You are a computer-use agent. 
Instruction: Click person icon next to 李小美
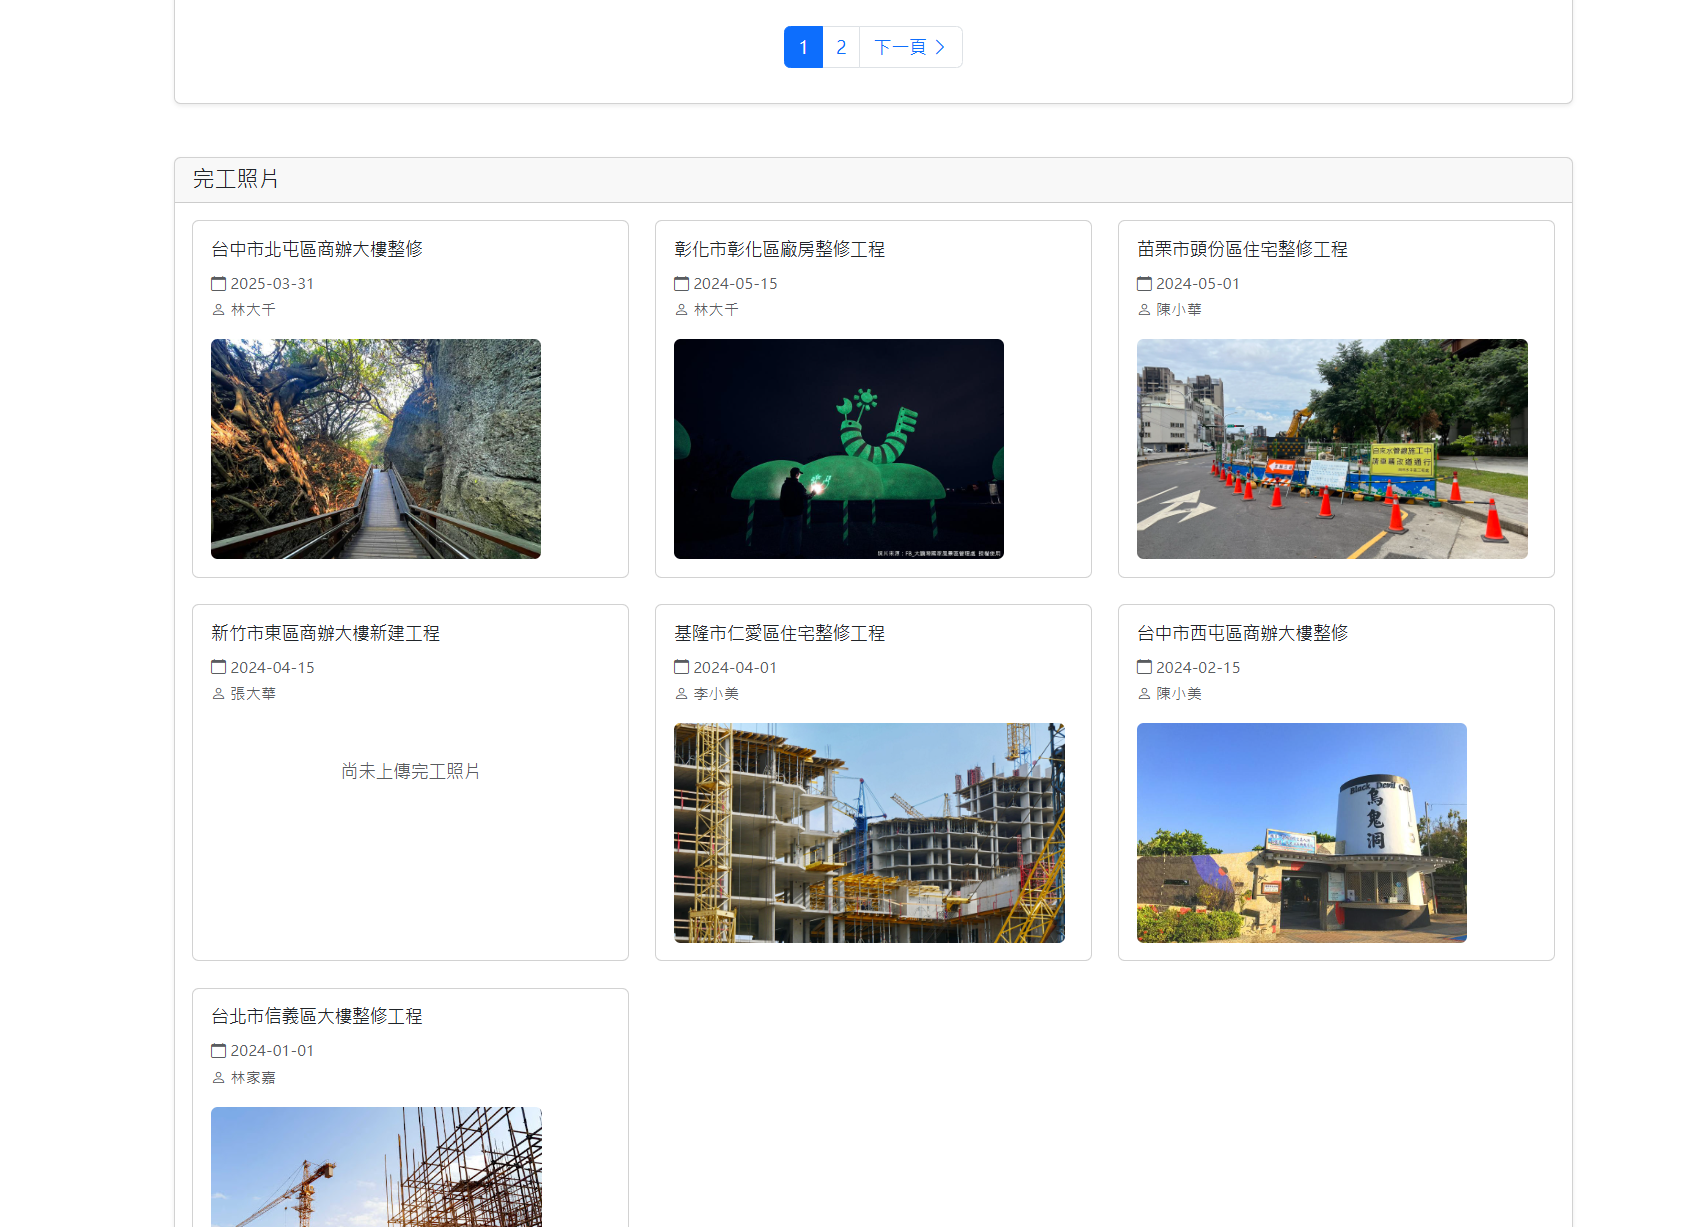pos(681,693)
